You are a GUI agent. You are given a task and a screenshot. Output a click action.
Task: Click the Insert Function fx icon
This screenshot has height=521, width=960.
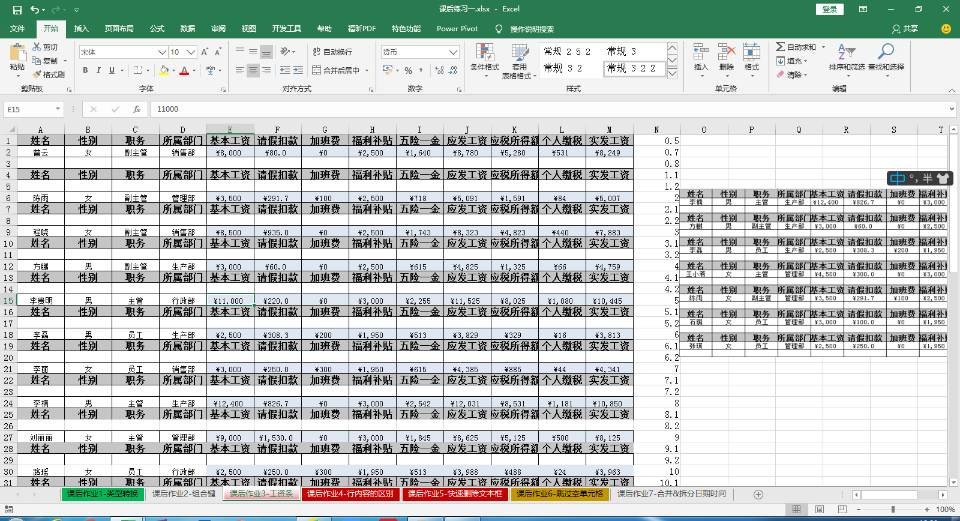[x=136, y=109]
